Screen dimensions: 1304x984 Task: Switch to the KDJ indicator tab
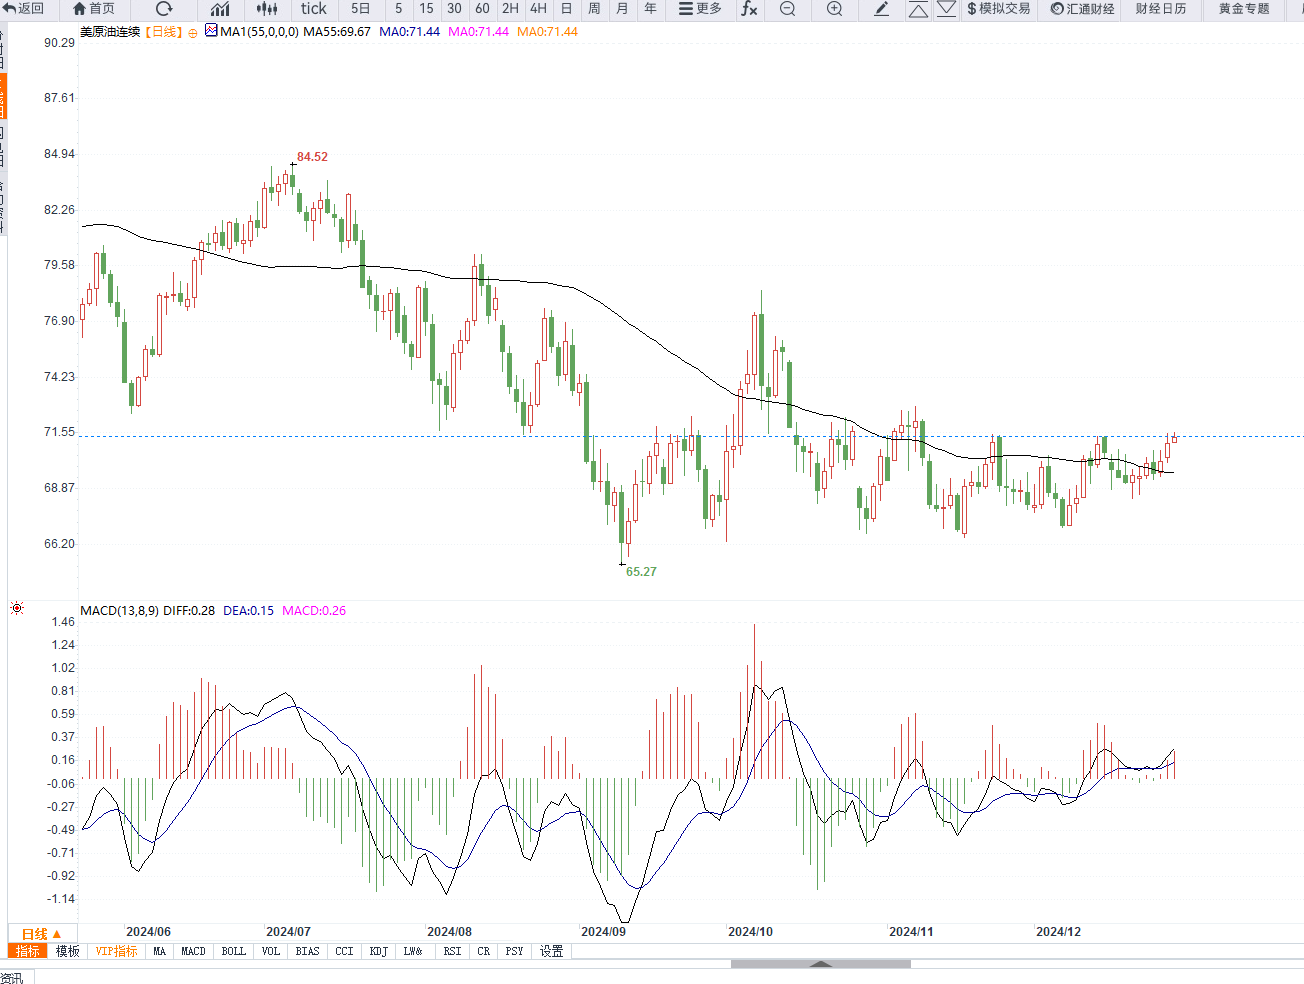378,951
